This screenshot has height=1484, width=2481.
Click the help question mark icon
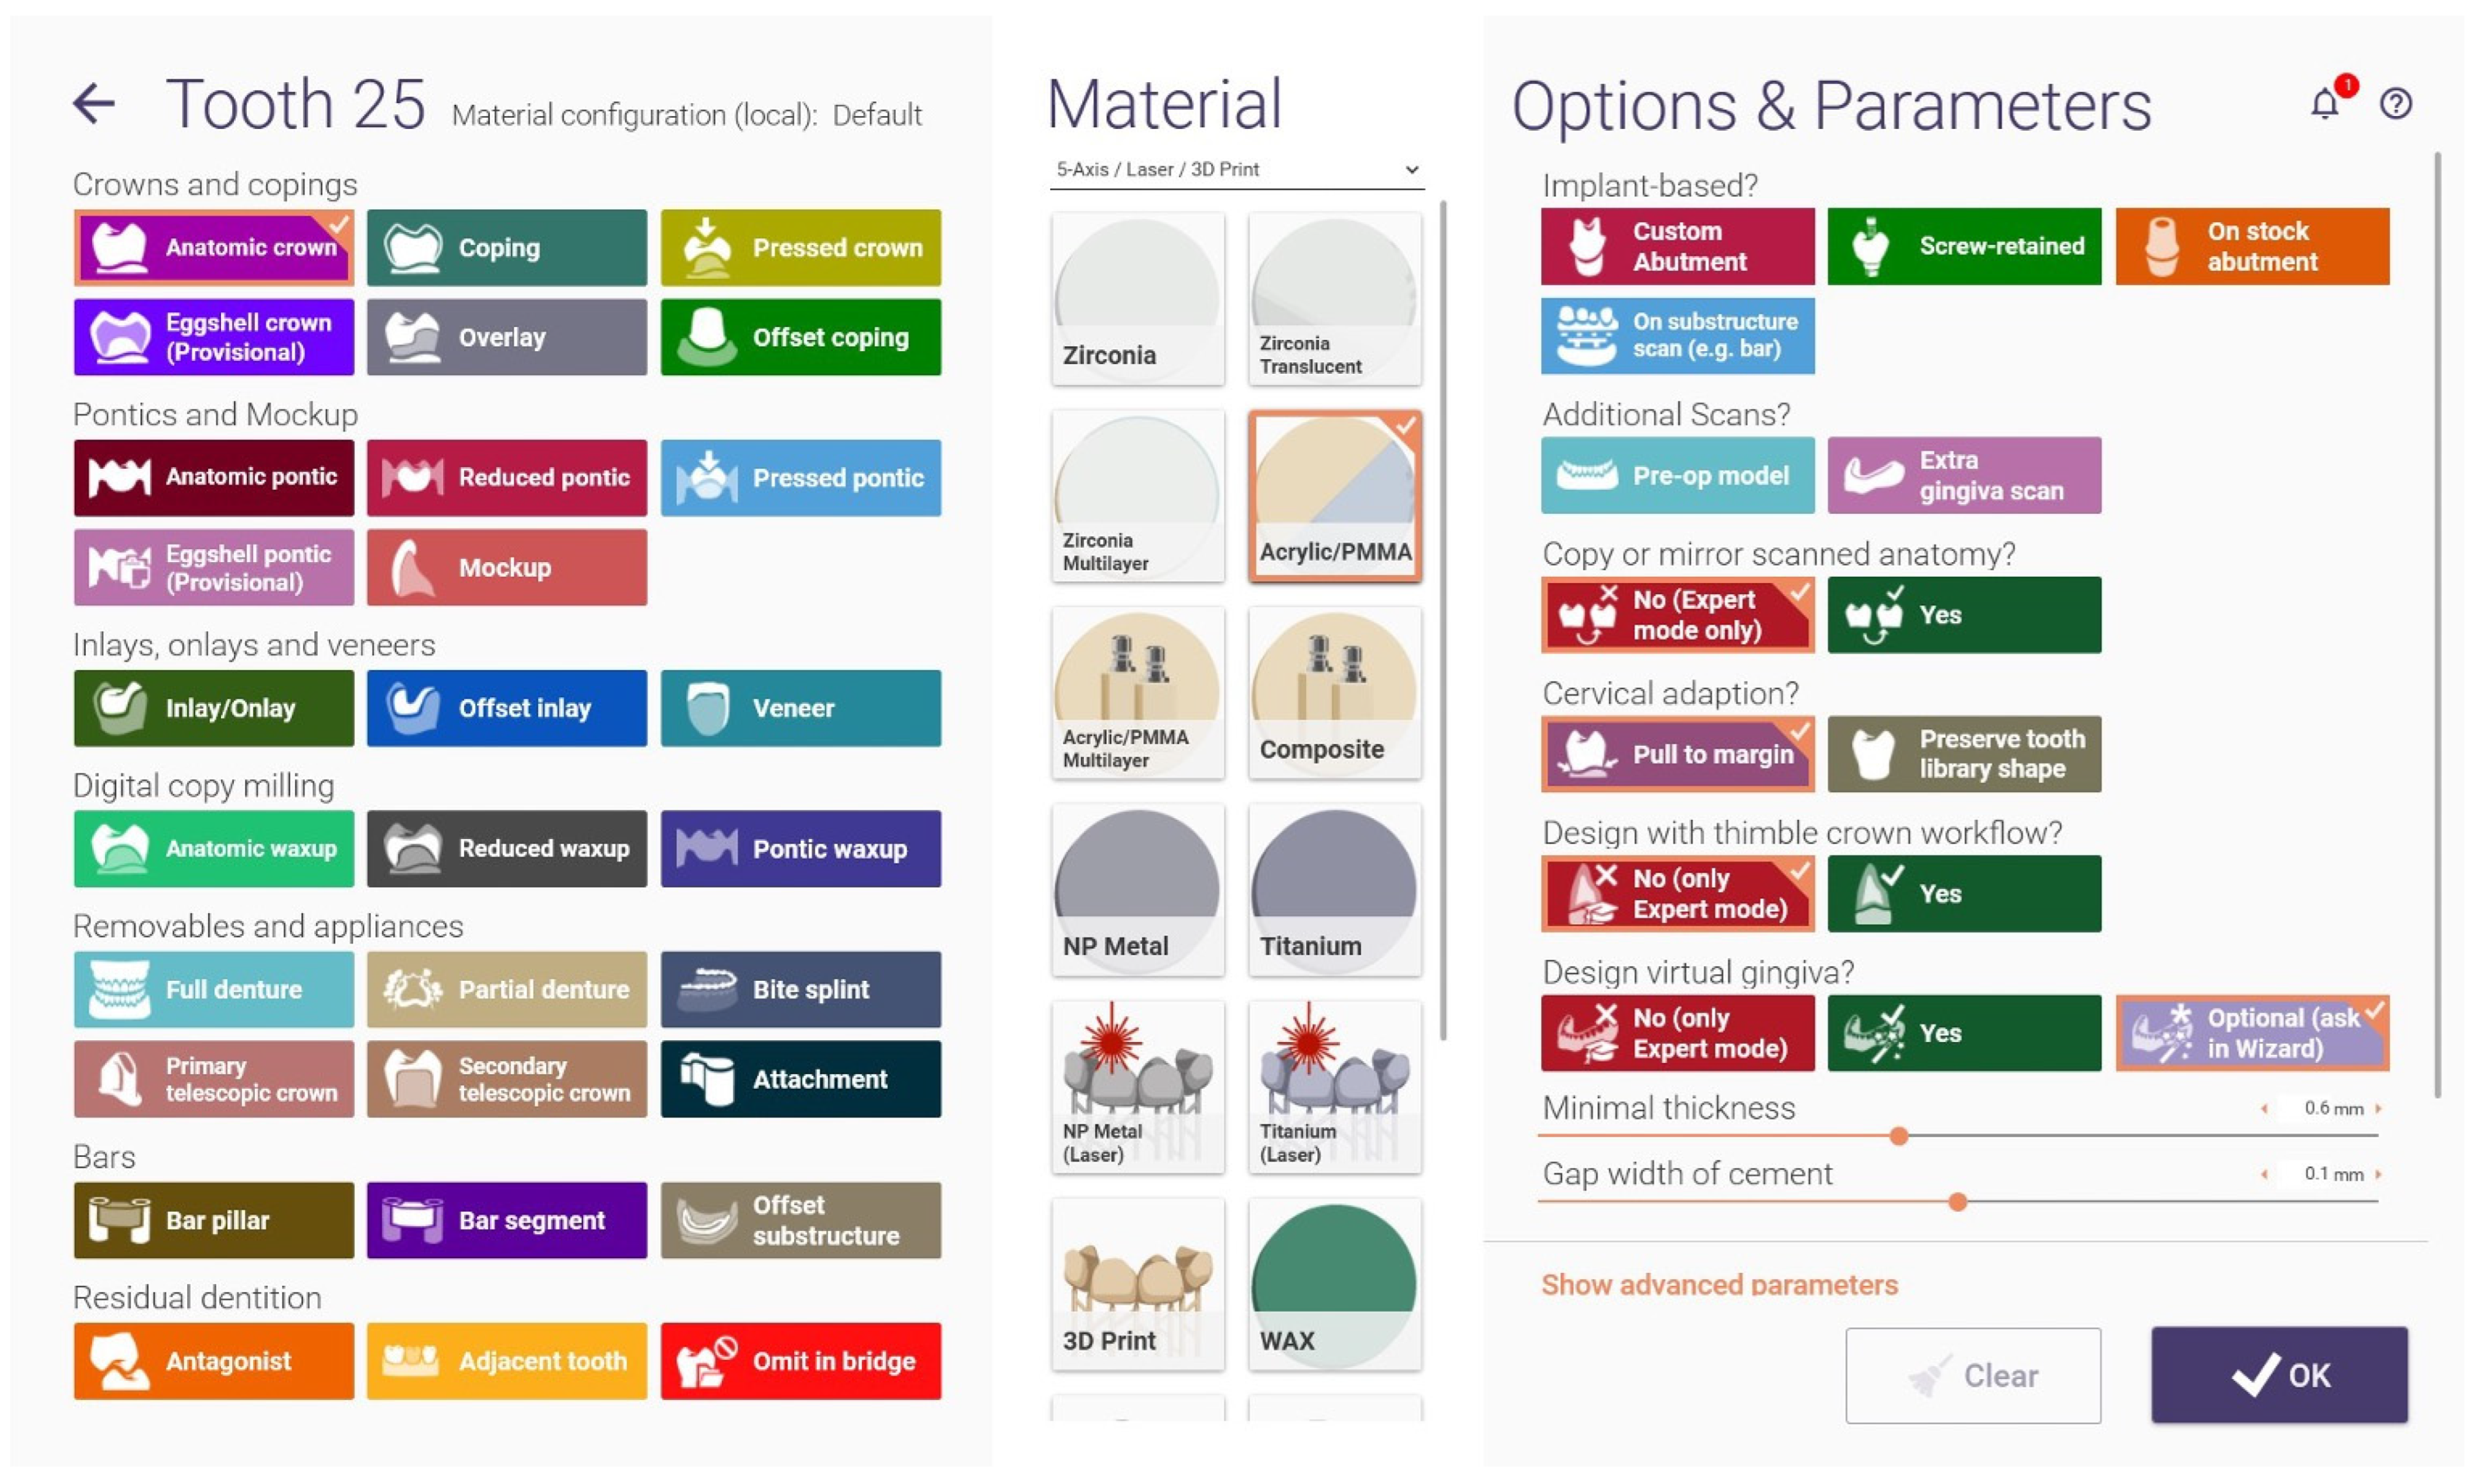coord(2395,104)
